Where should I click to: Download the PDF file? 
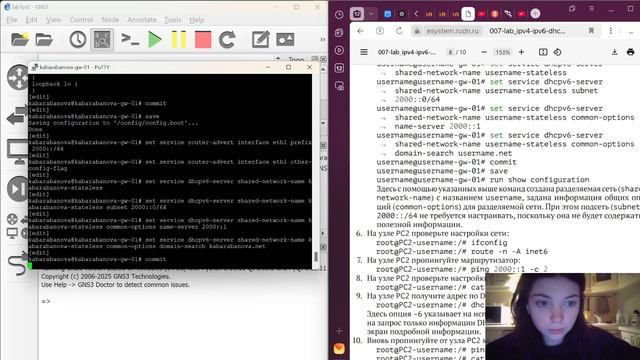click(614, 52)
